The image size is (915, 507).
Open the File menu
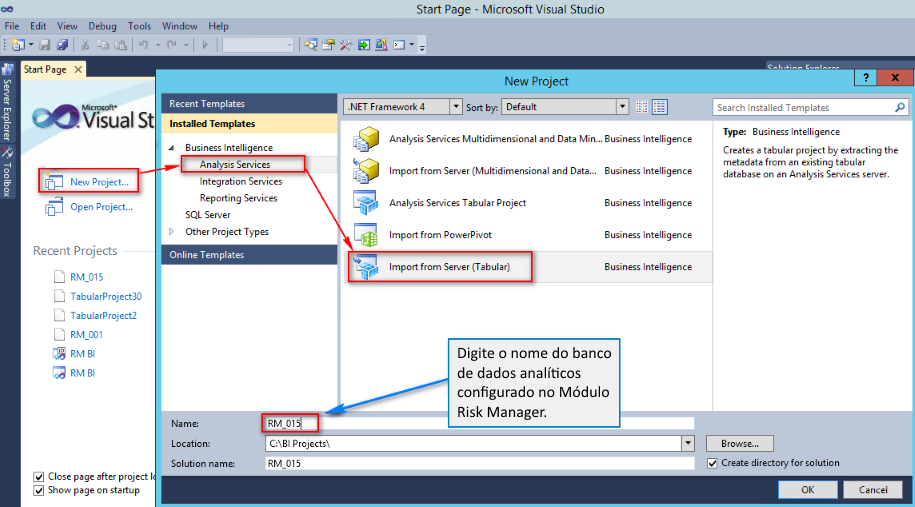tap(12, 26)
